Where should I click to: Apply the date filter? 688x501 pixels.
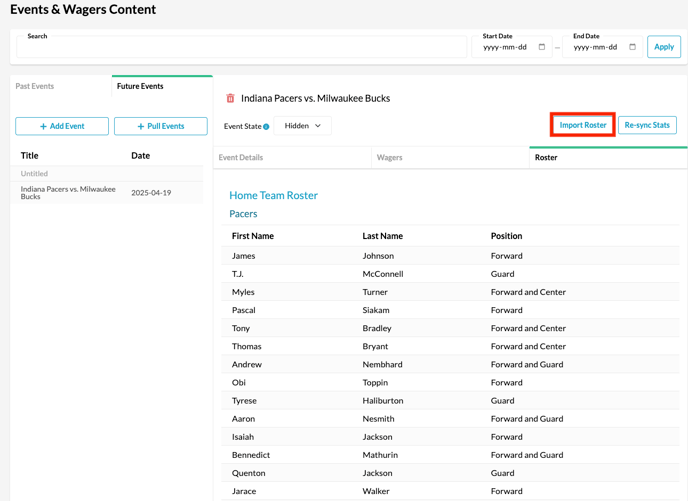pos(664,47)
